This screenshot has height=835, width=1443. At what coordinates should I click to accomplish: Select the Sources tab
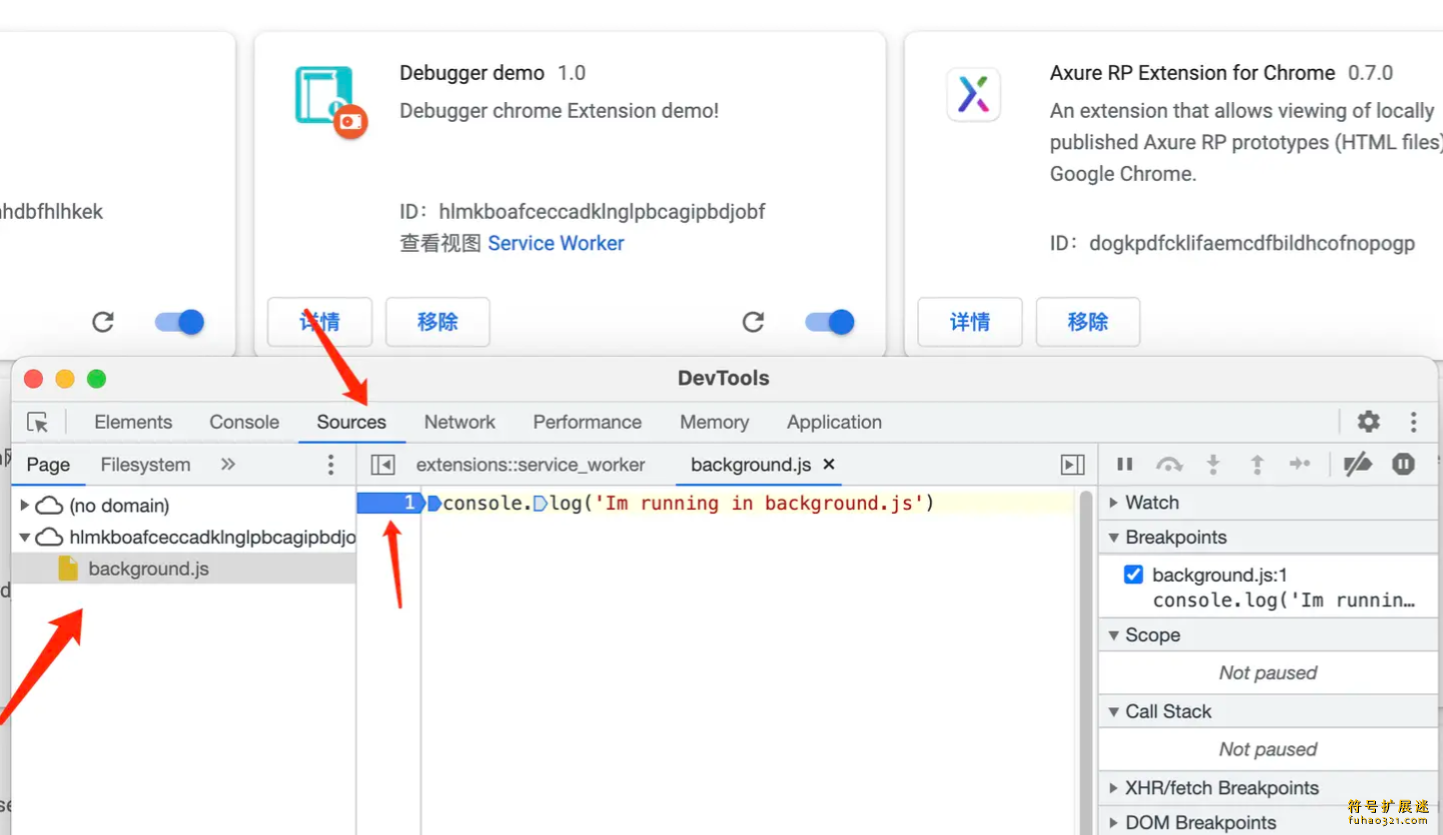[x=351, y=422]
